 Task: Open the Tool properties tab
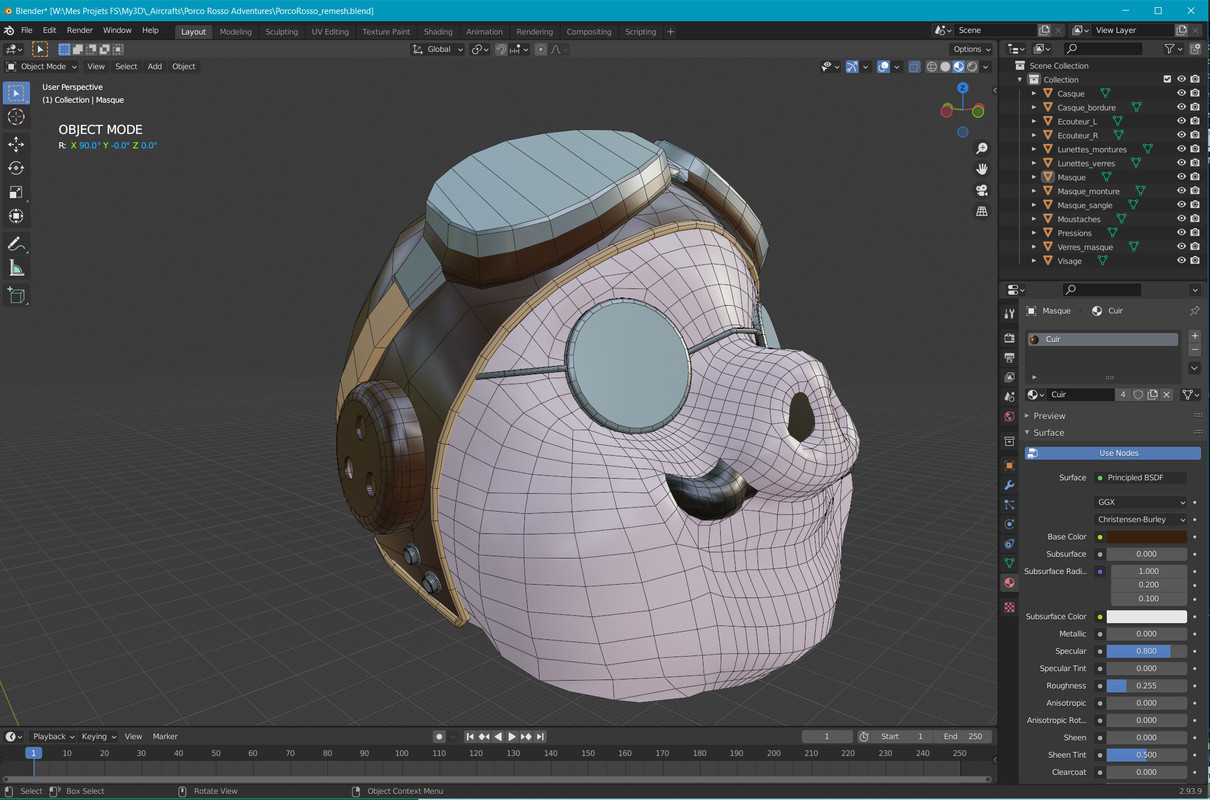(x=1009, y=314)
